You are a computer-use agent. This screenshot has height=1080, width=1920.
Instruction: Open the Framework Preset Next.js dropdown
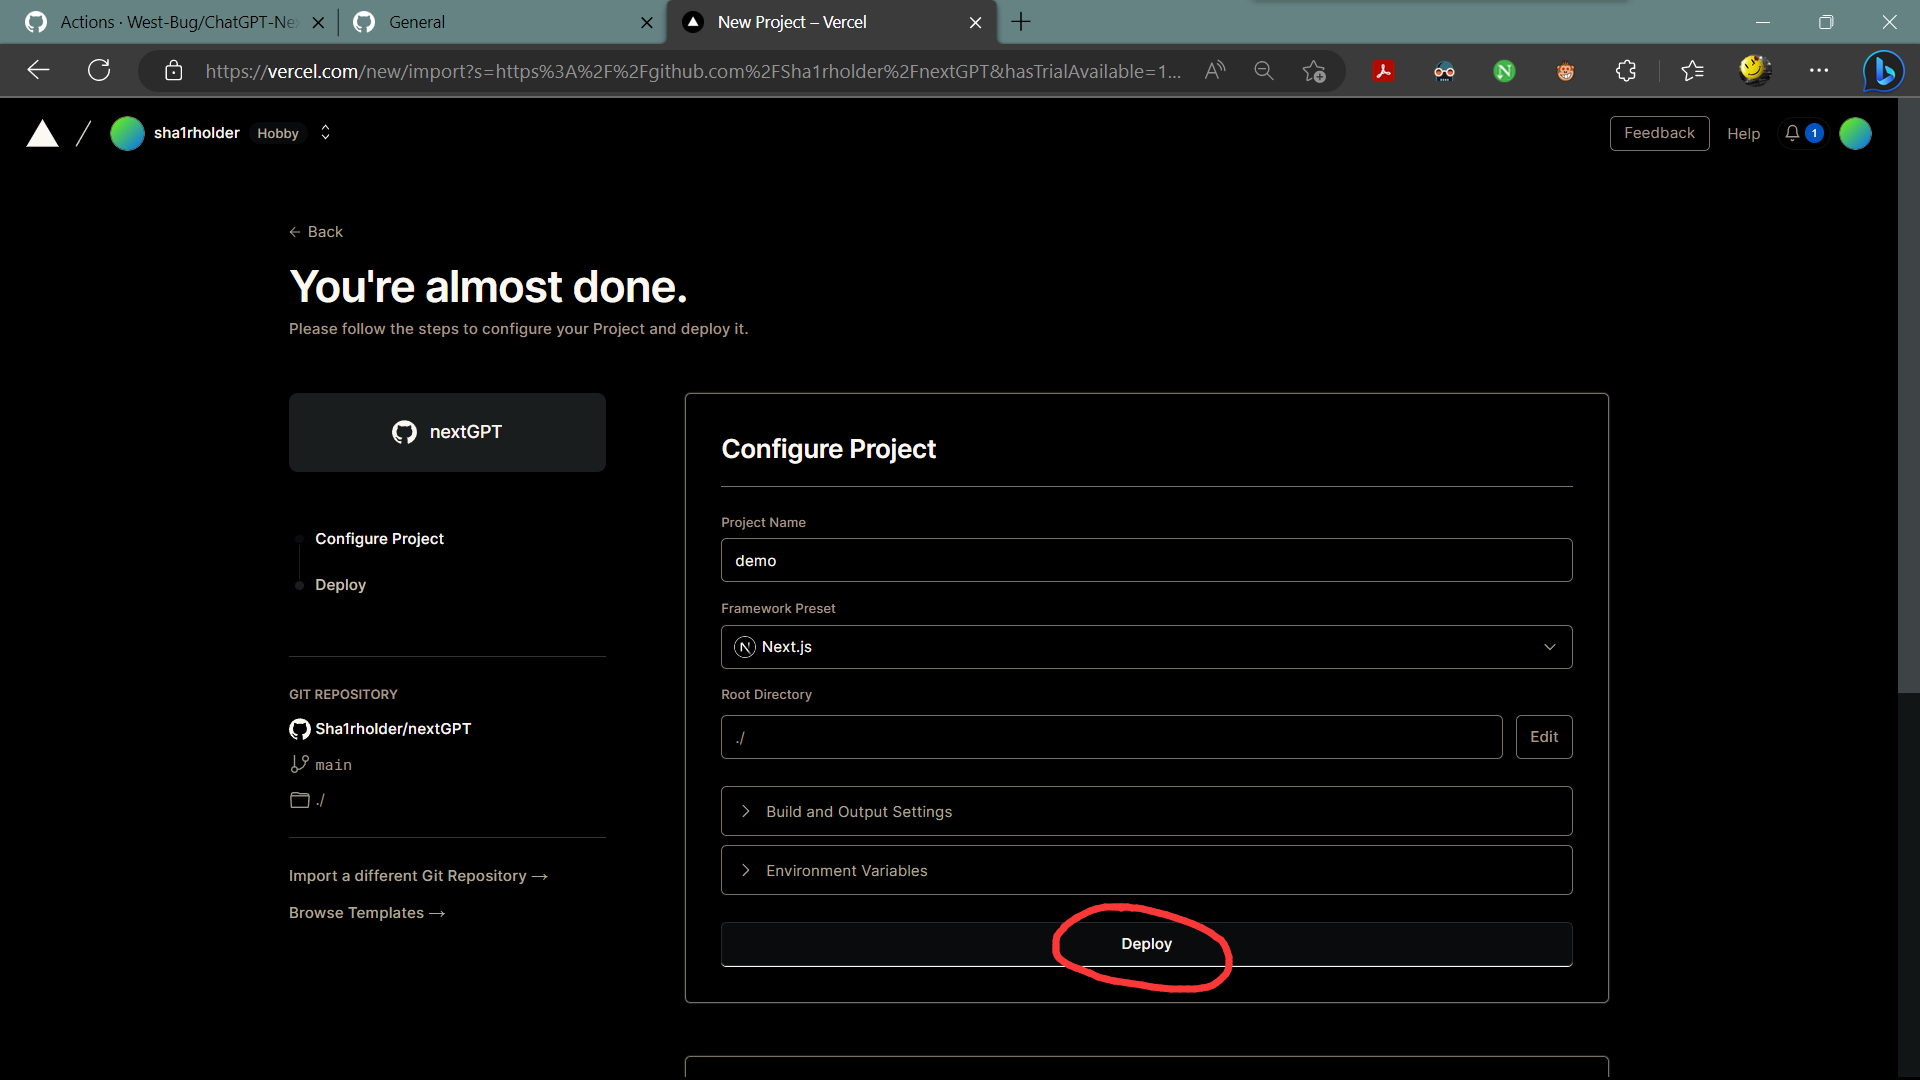pyautogui.click(x=1146, y=647)
